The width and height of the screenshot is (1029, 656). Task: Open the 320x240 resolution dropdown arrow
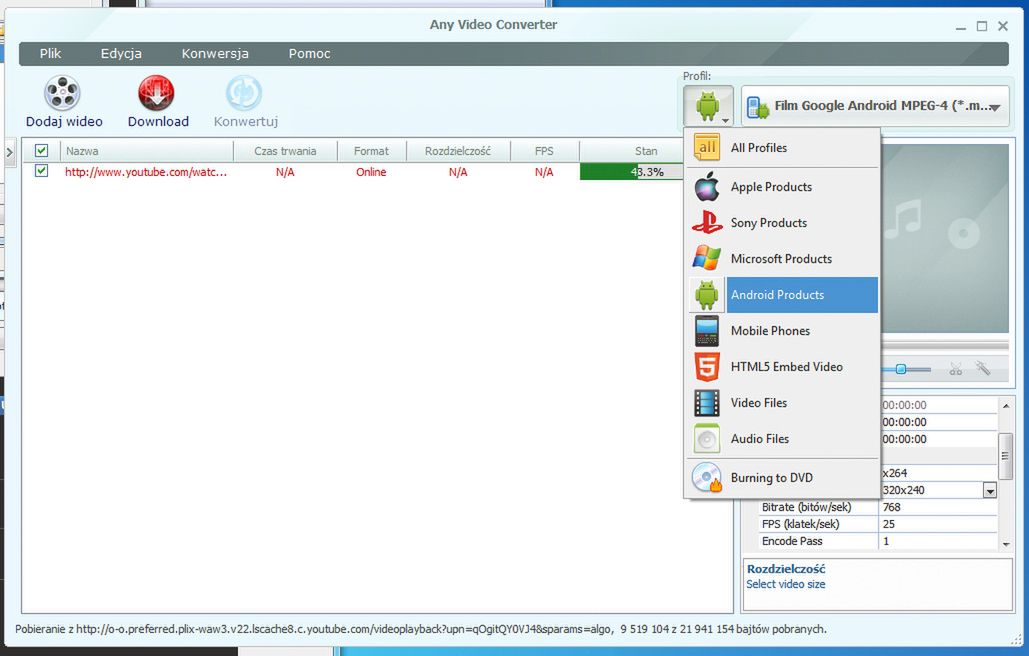tap(990, 490)
